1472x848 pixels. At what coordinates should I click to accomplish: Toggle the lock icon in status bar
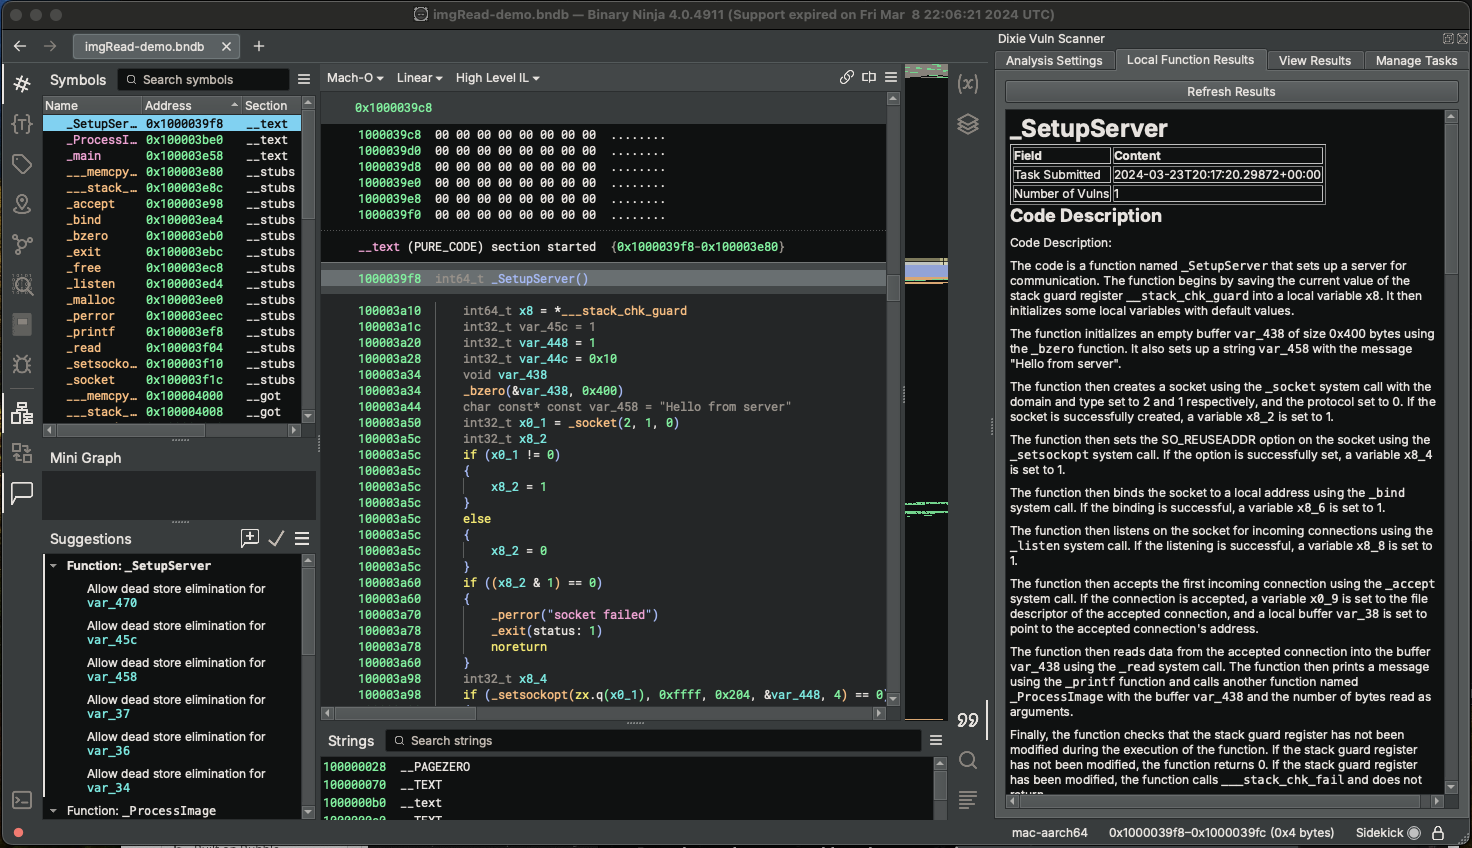tap(1438, 832)
